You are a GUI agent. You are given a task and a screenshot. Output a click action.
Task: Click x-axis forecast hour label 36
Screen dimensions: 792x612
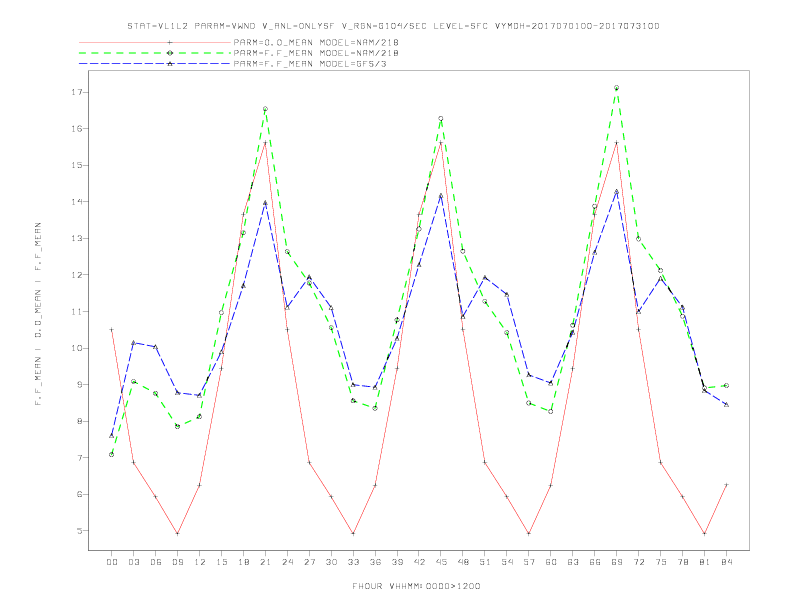click(x=375, y=562)
